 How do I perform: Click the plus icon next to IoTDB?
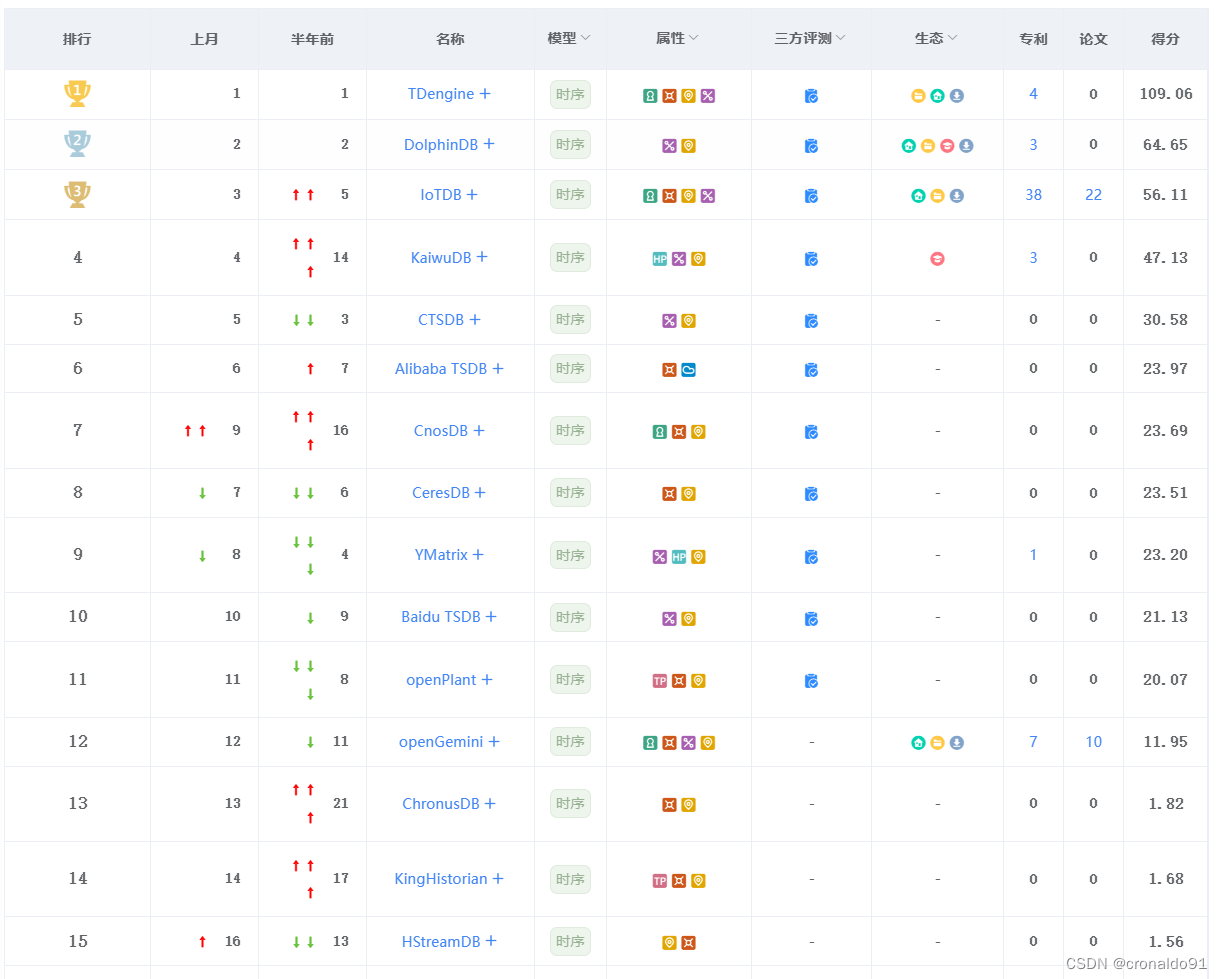pos(472,195)
